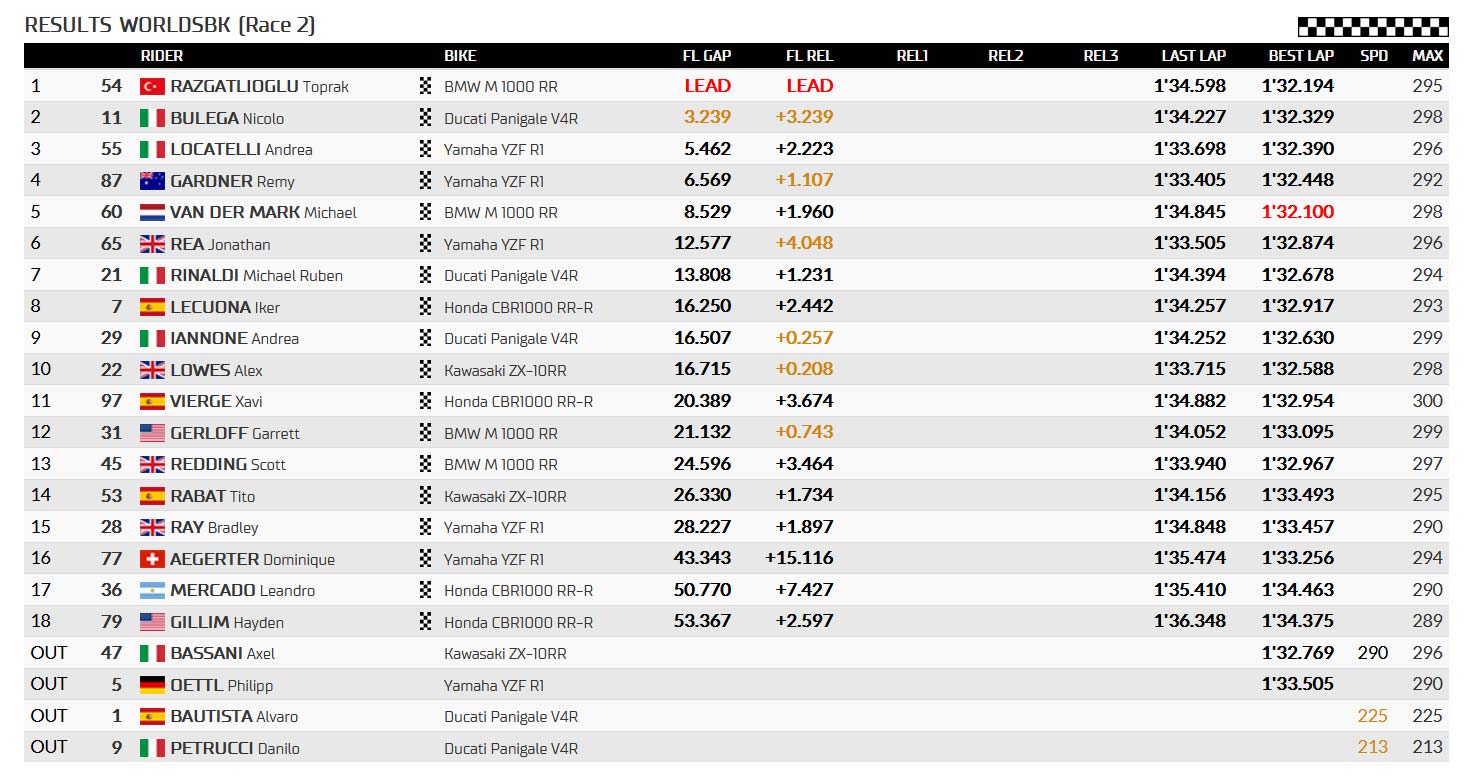Viewport: 1468px width, 777px height.
Task: Click the Dutch flag next to Van der Mark
Action: [152, 212]
